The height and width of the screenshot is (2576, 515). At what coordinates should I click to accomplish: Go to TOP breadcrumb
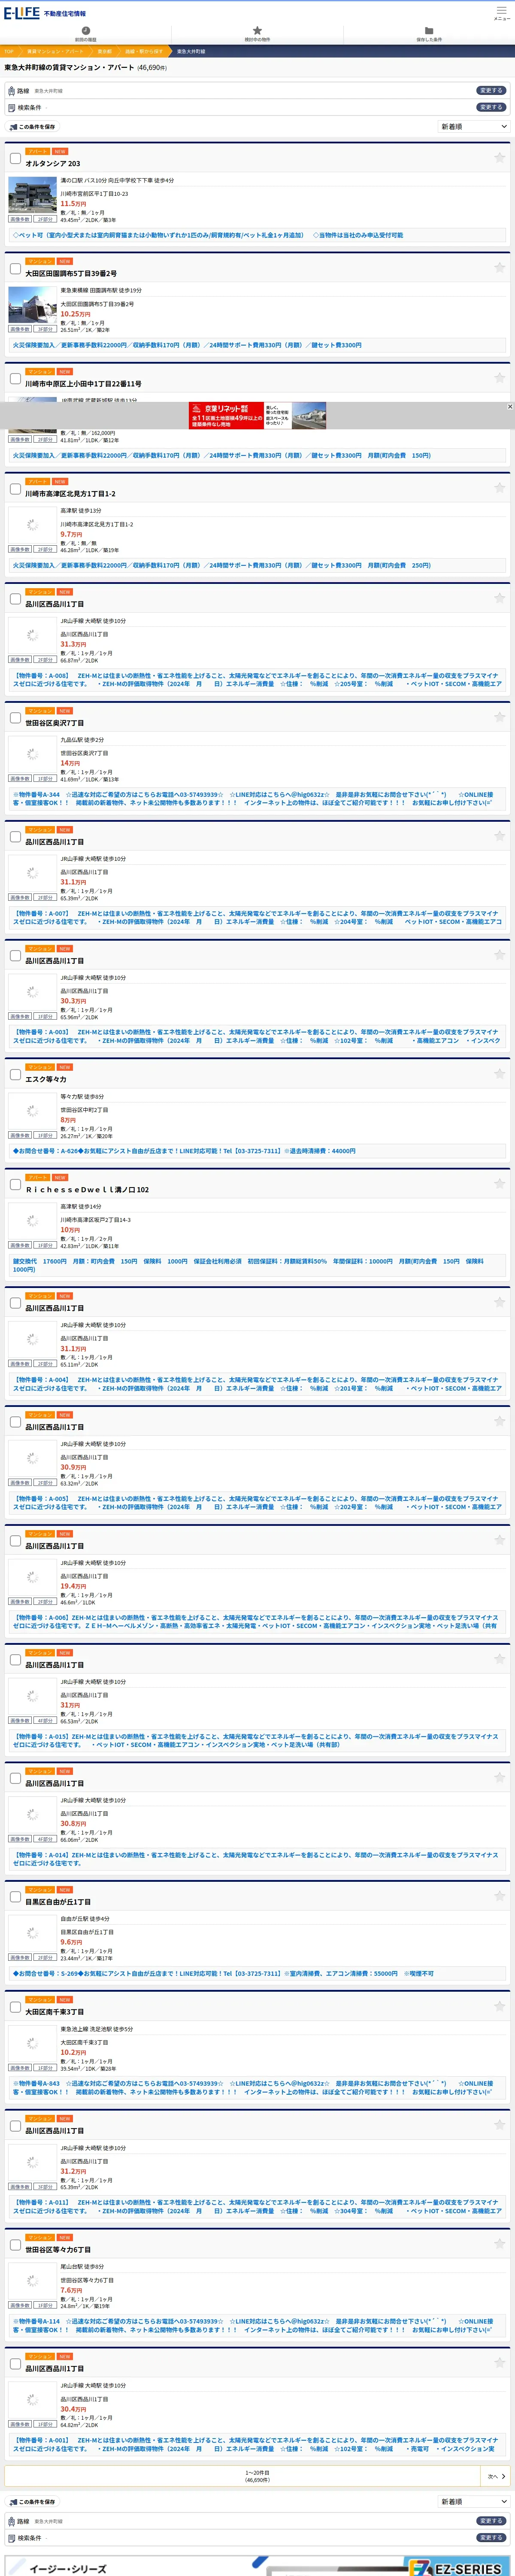coord(9,51)
